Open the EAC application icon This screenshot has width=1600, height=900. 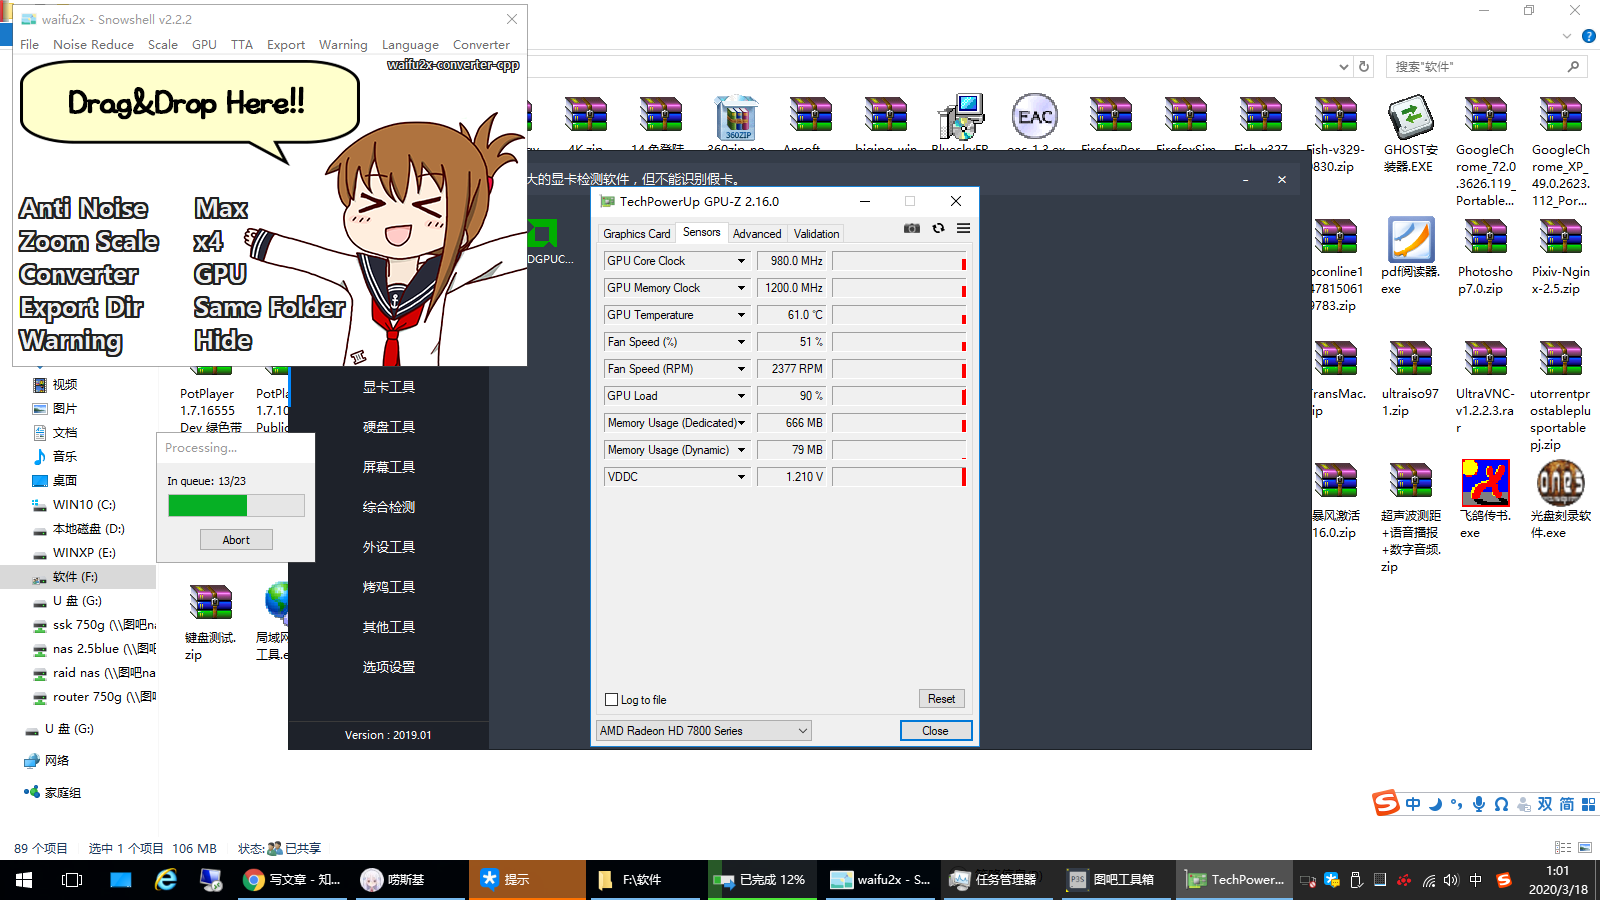tap(1035, 118)
